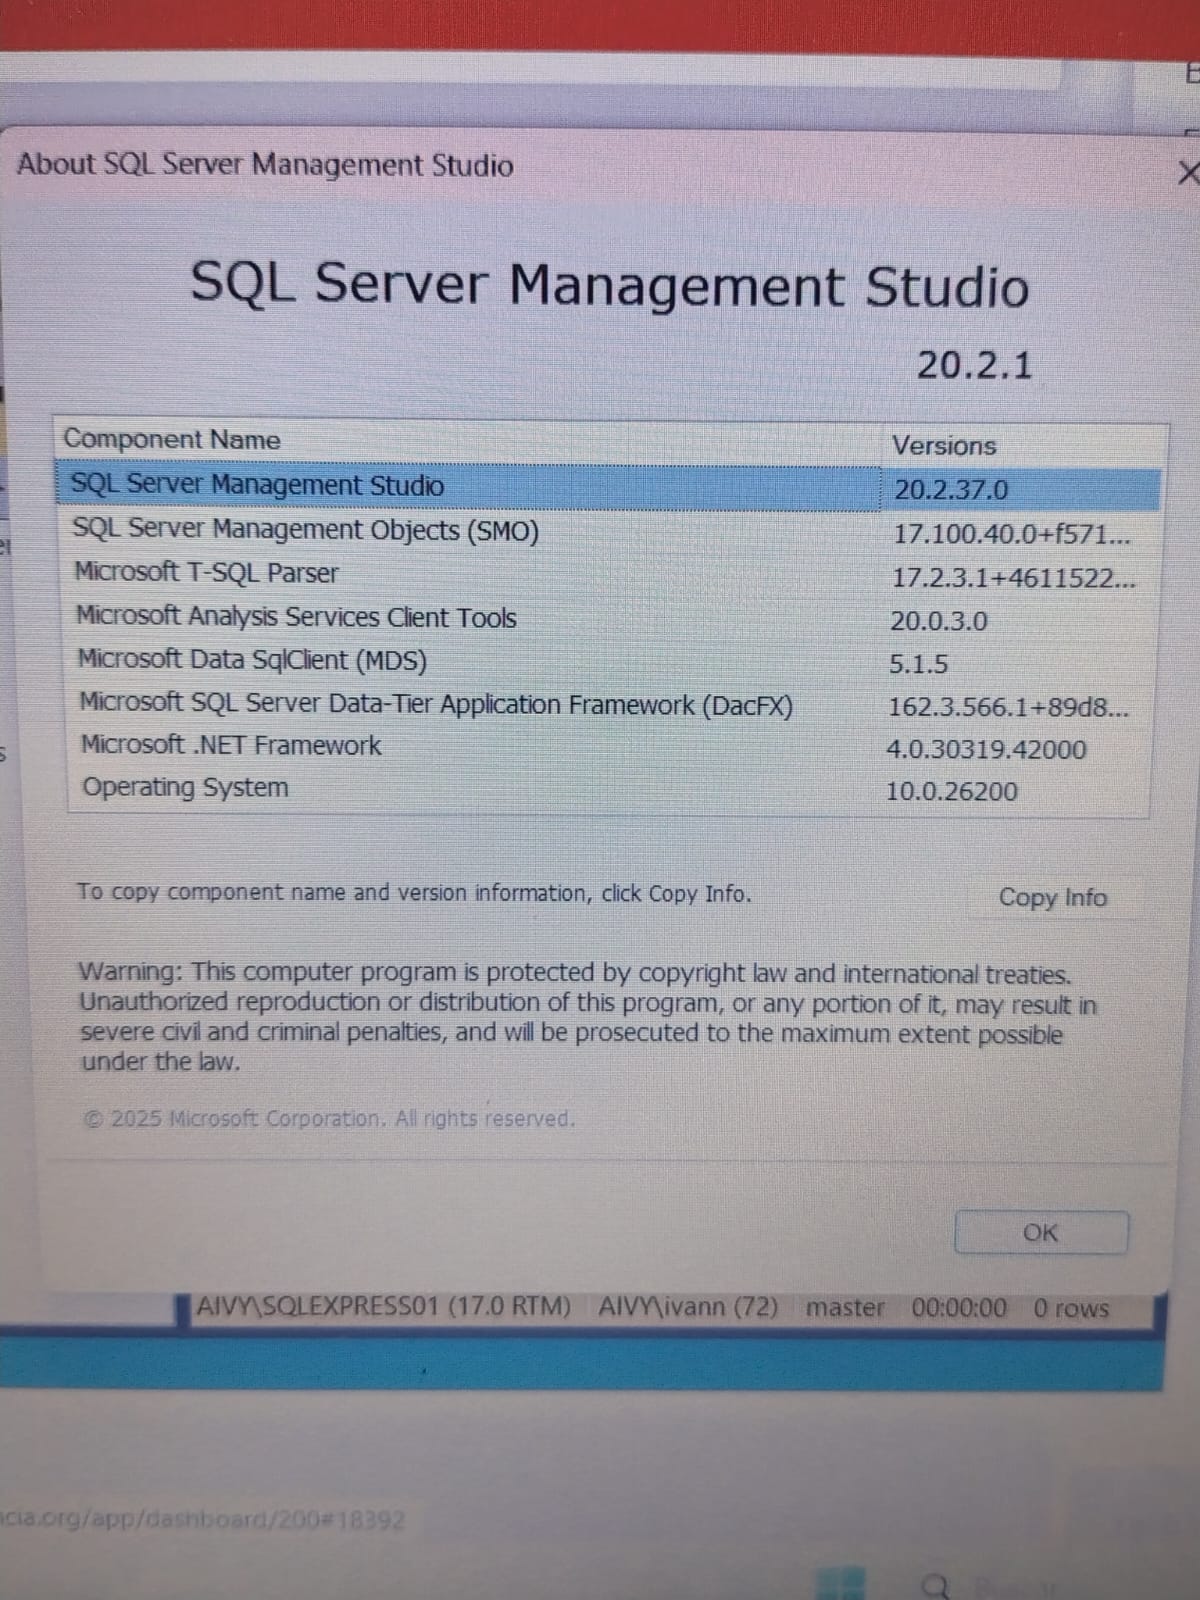Click the Copy Info button
1200x1600 pixels.
coord(1052,897)
